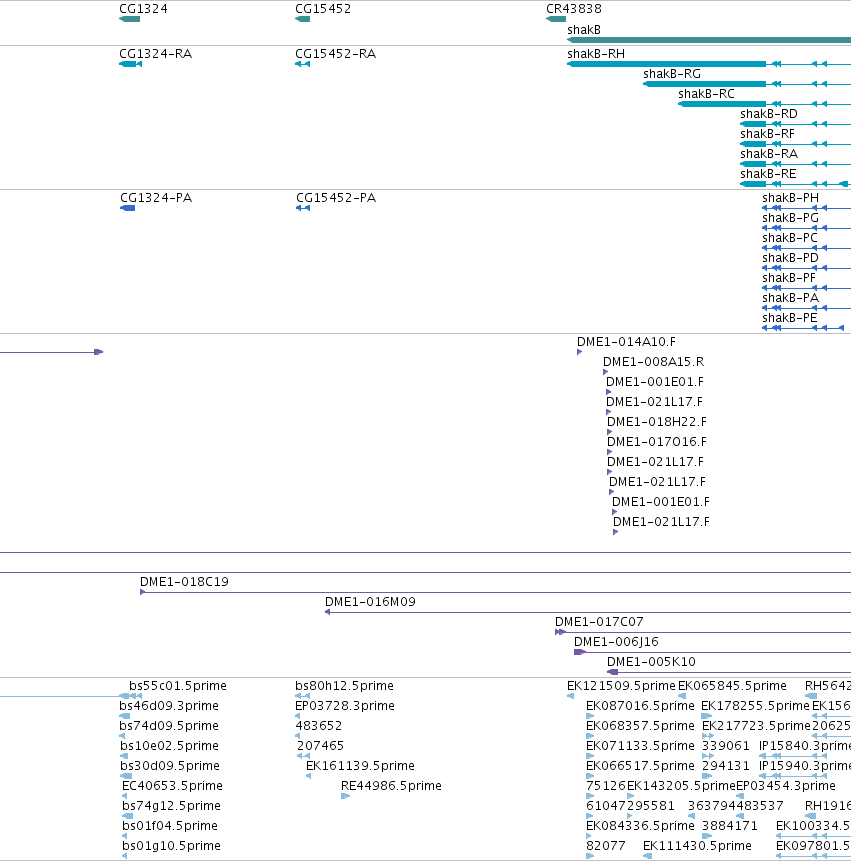Select the EC40653.5prime EST label
This screenshot has height=861, width=851.
coord(172,786)
